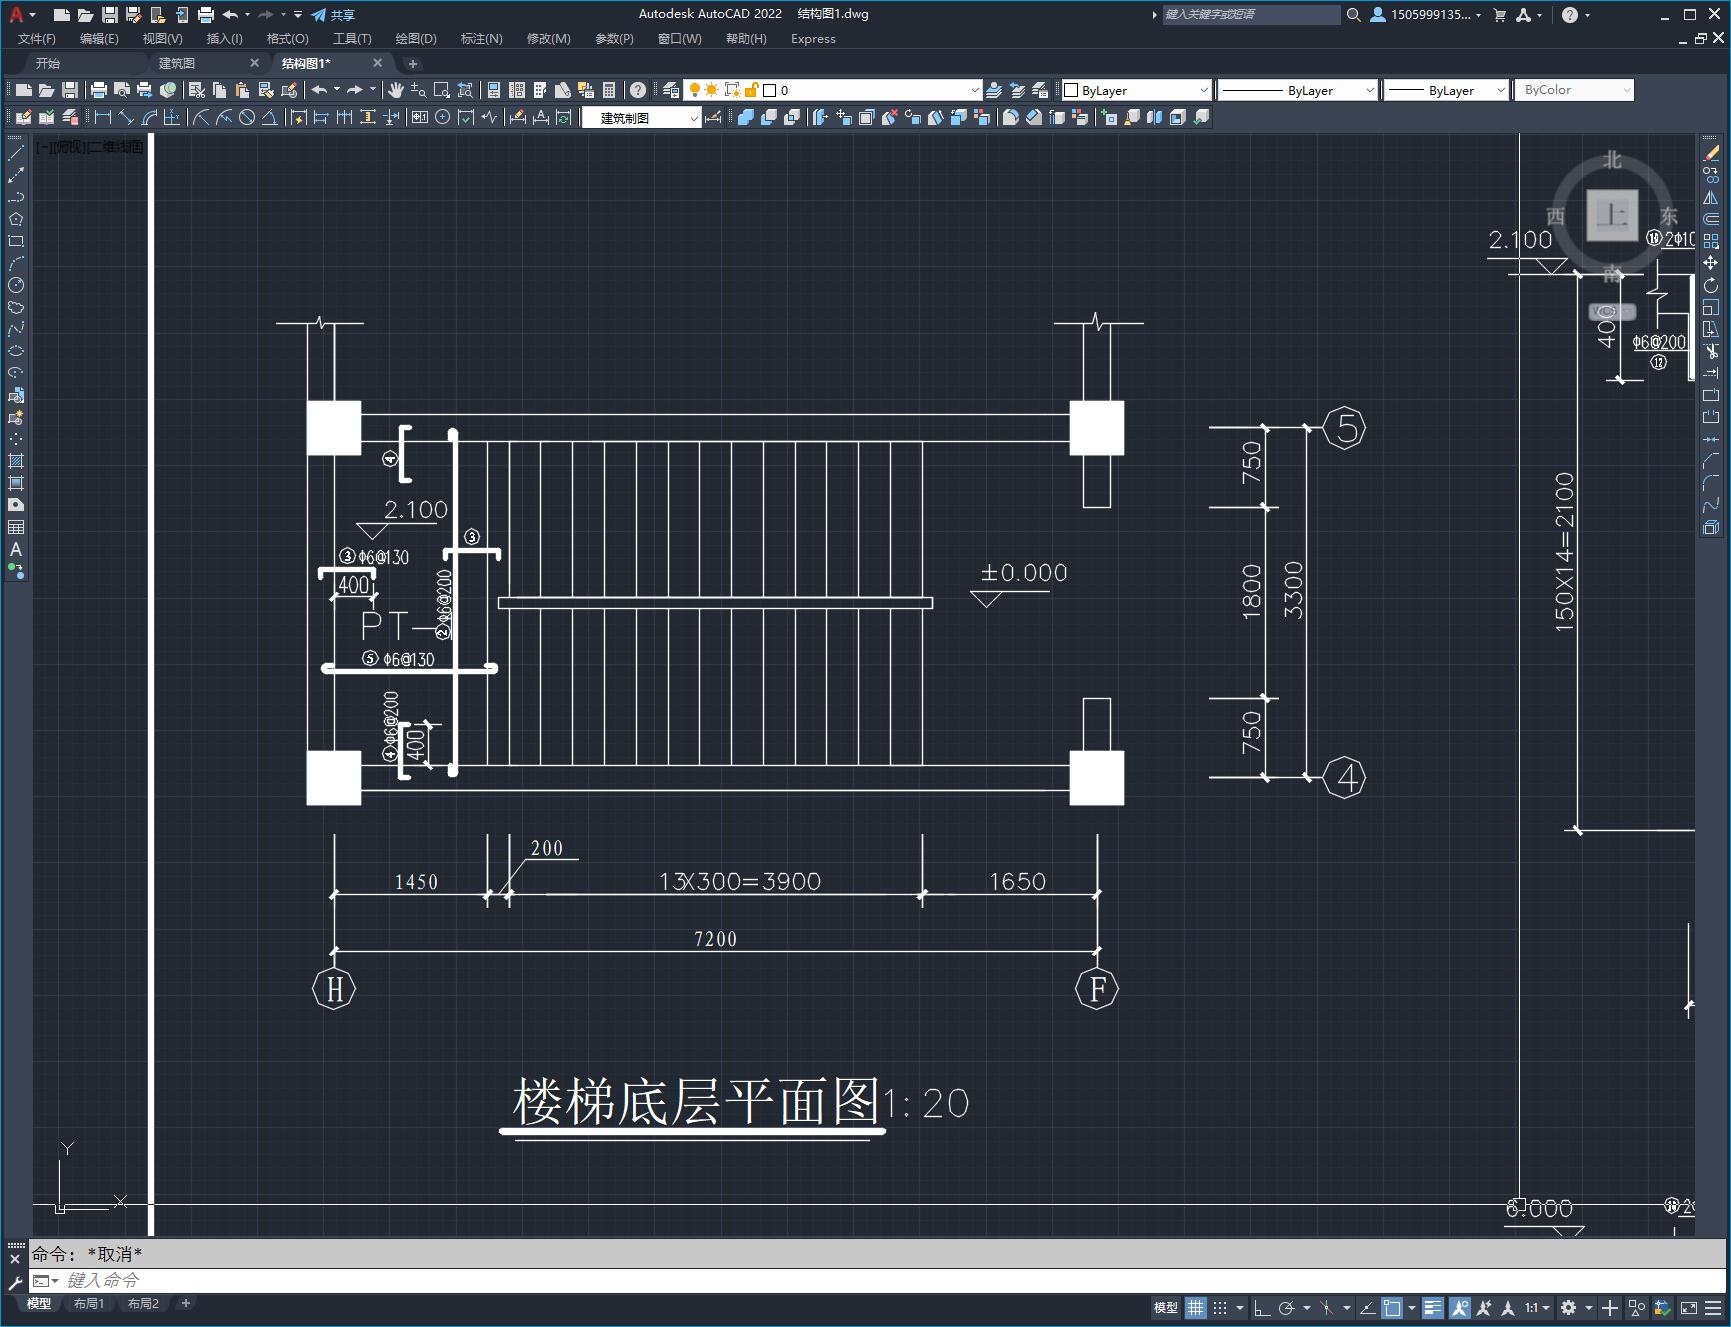Switch to the 建筑图 drawing tab

click(x=177, y=63)
